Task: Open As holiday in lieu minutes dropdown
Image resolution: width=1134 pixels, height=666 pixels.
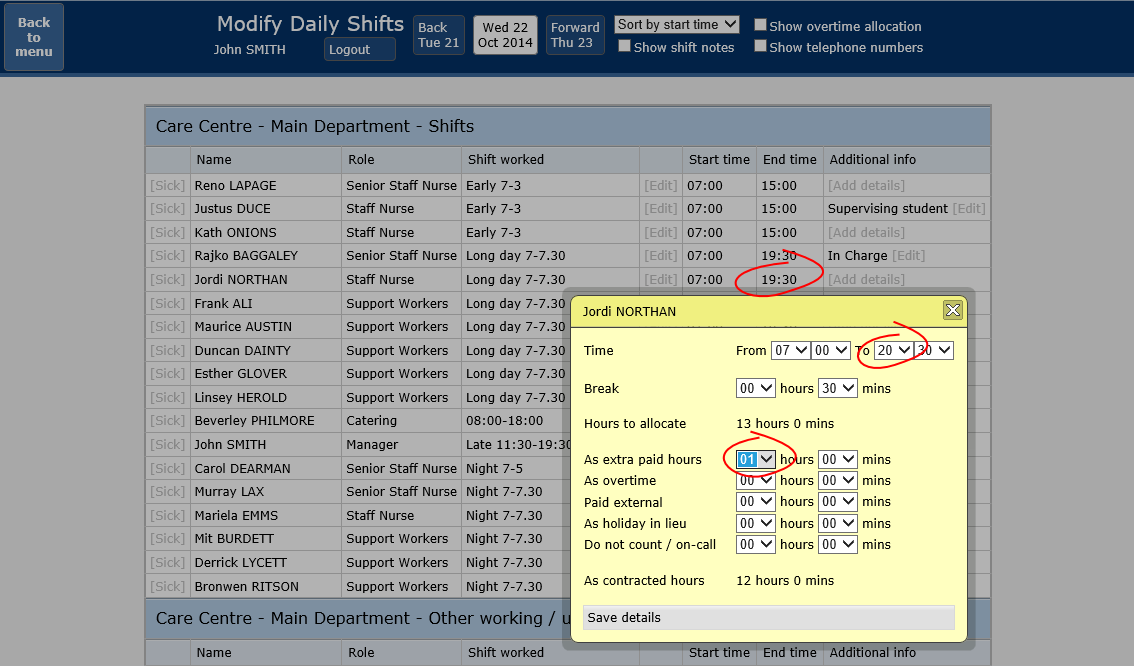Action: point(837,524)
